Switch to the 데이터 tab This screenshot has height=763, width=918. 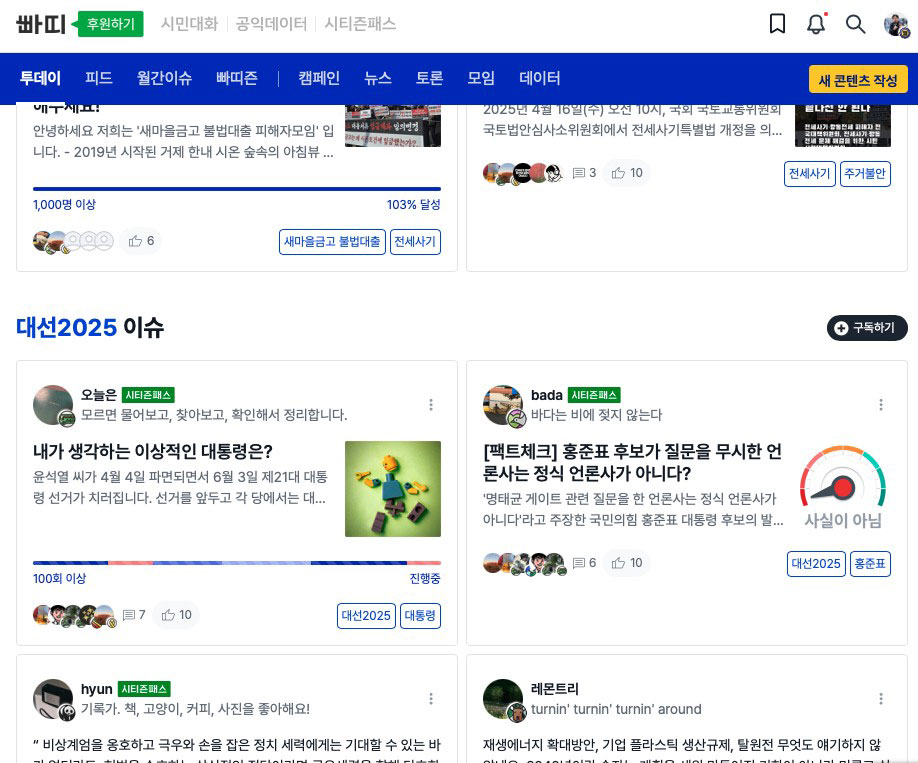coord(539,78)
